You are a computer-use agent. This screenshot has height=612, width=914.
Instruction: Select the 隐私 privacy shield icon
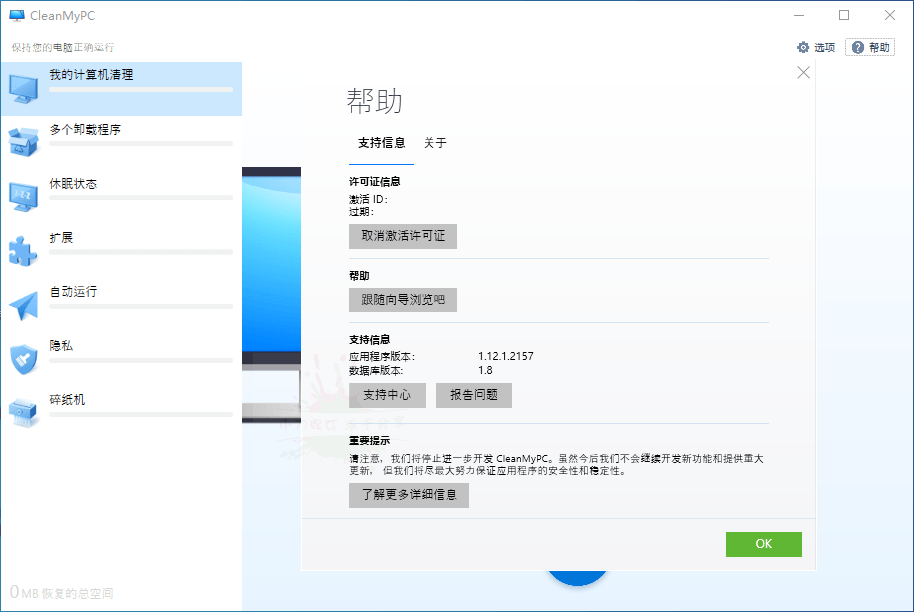[x=23, y=358]
